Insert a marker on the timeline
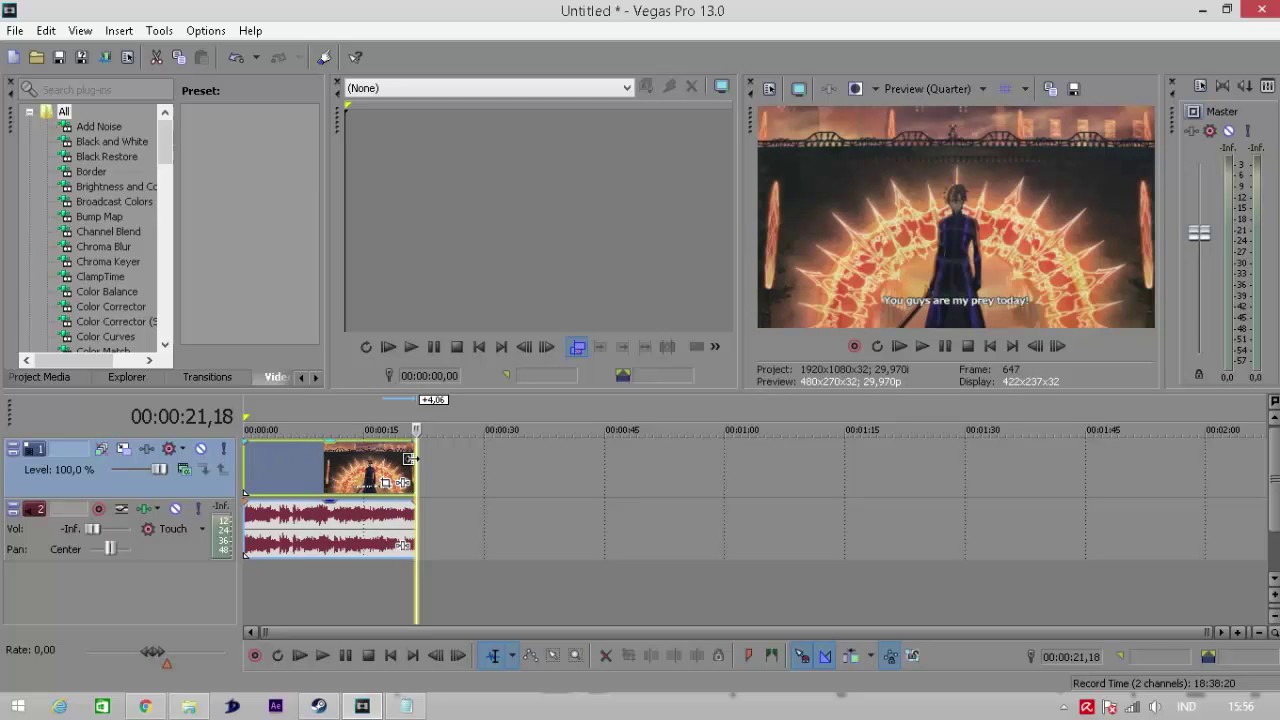The height and width of the screenshot is (720, 1280). tap(747, 656)
